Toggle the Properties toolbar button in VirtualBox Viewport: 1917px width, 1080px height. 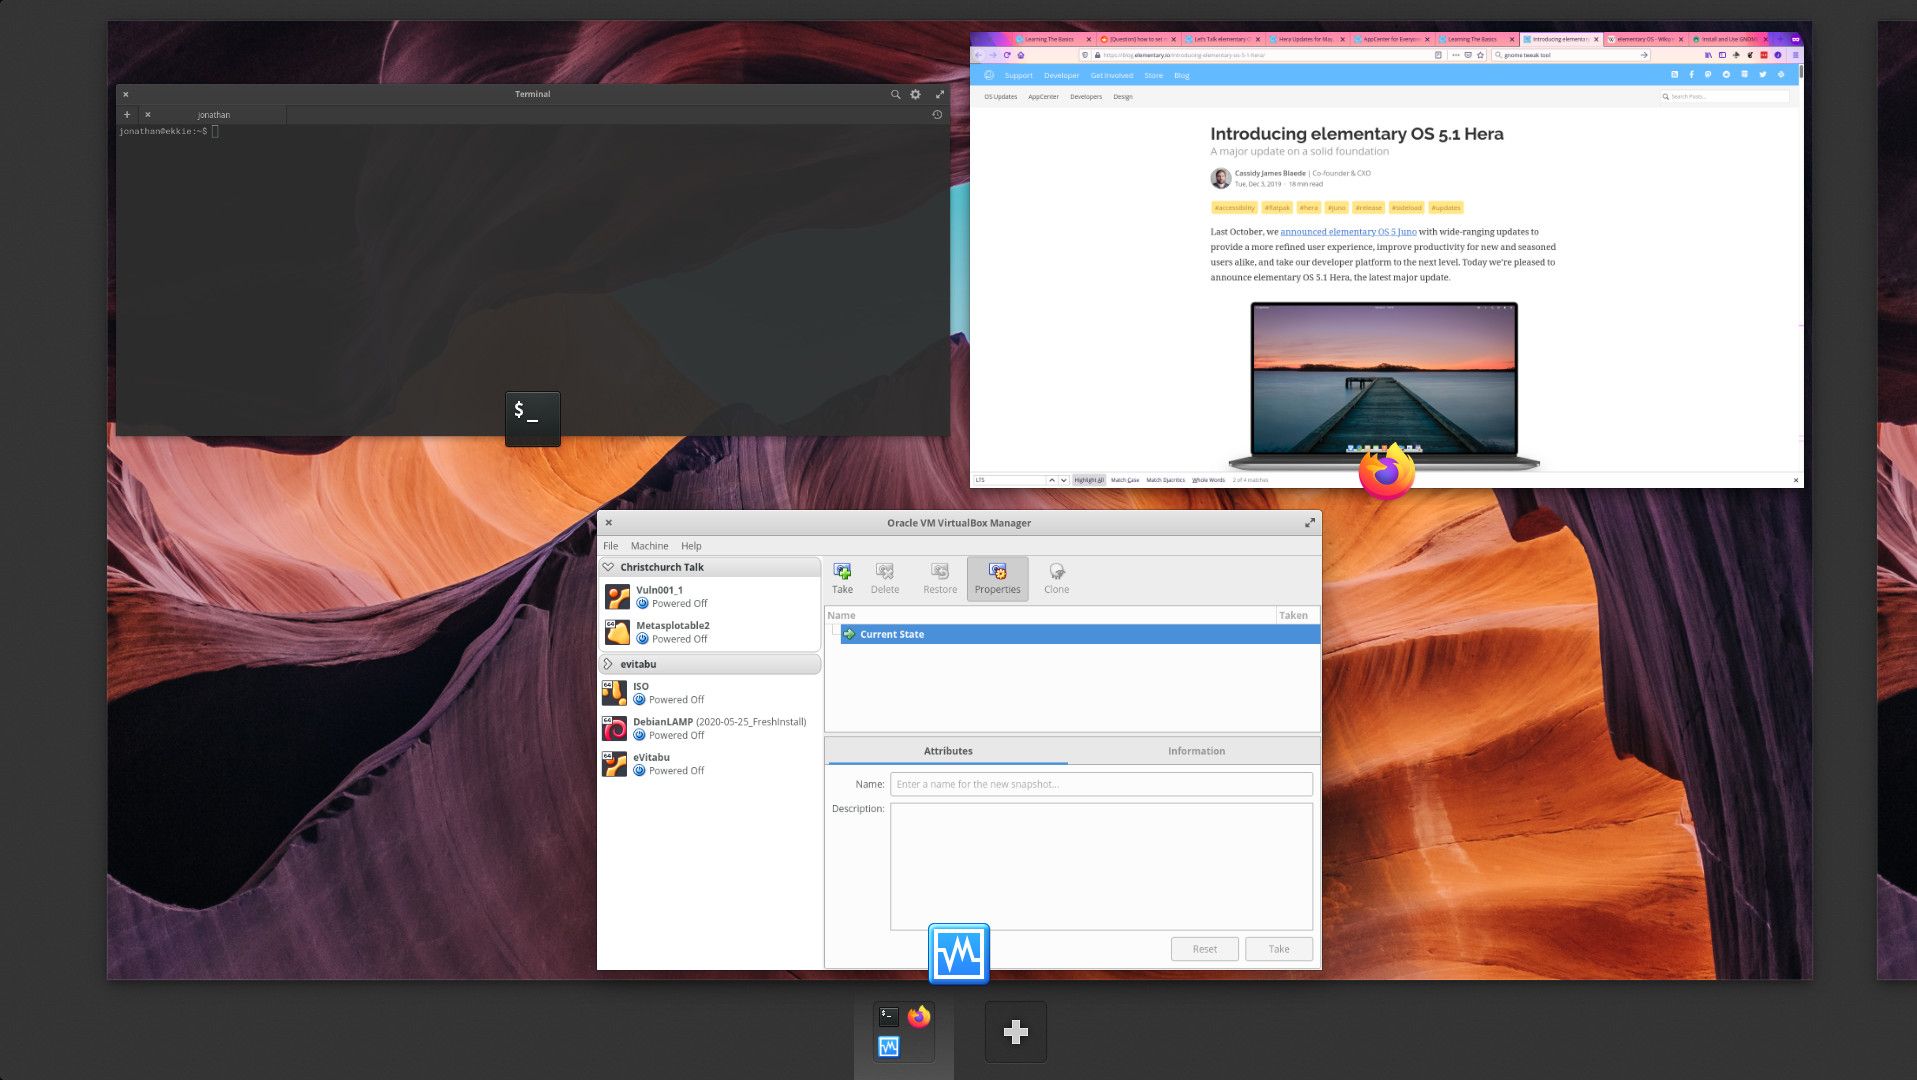[x=997, y=578]
